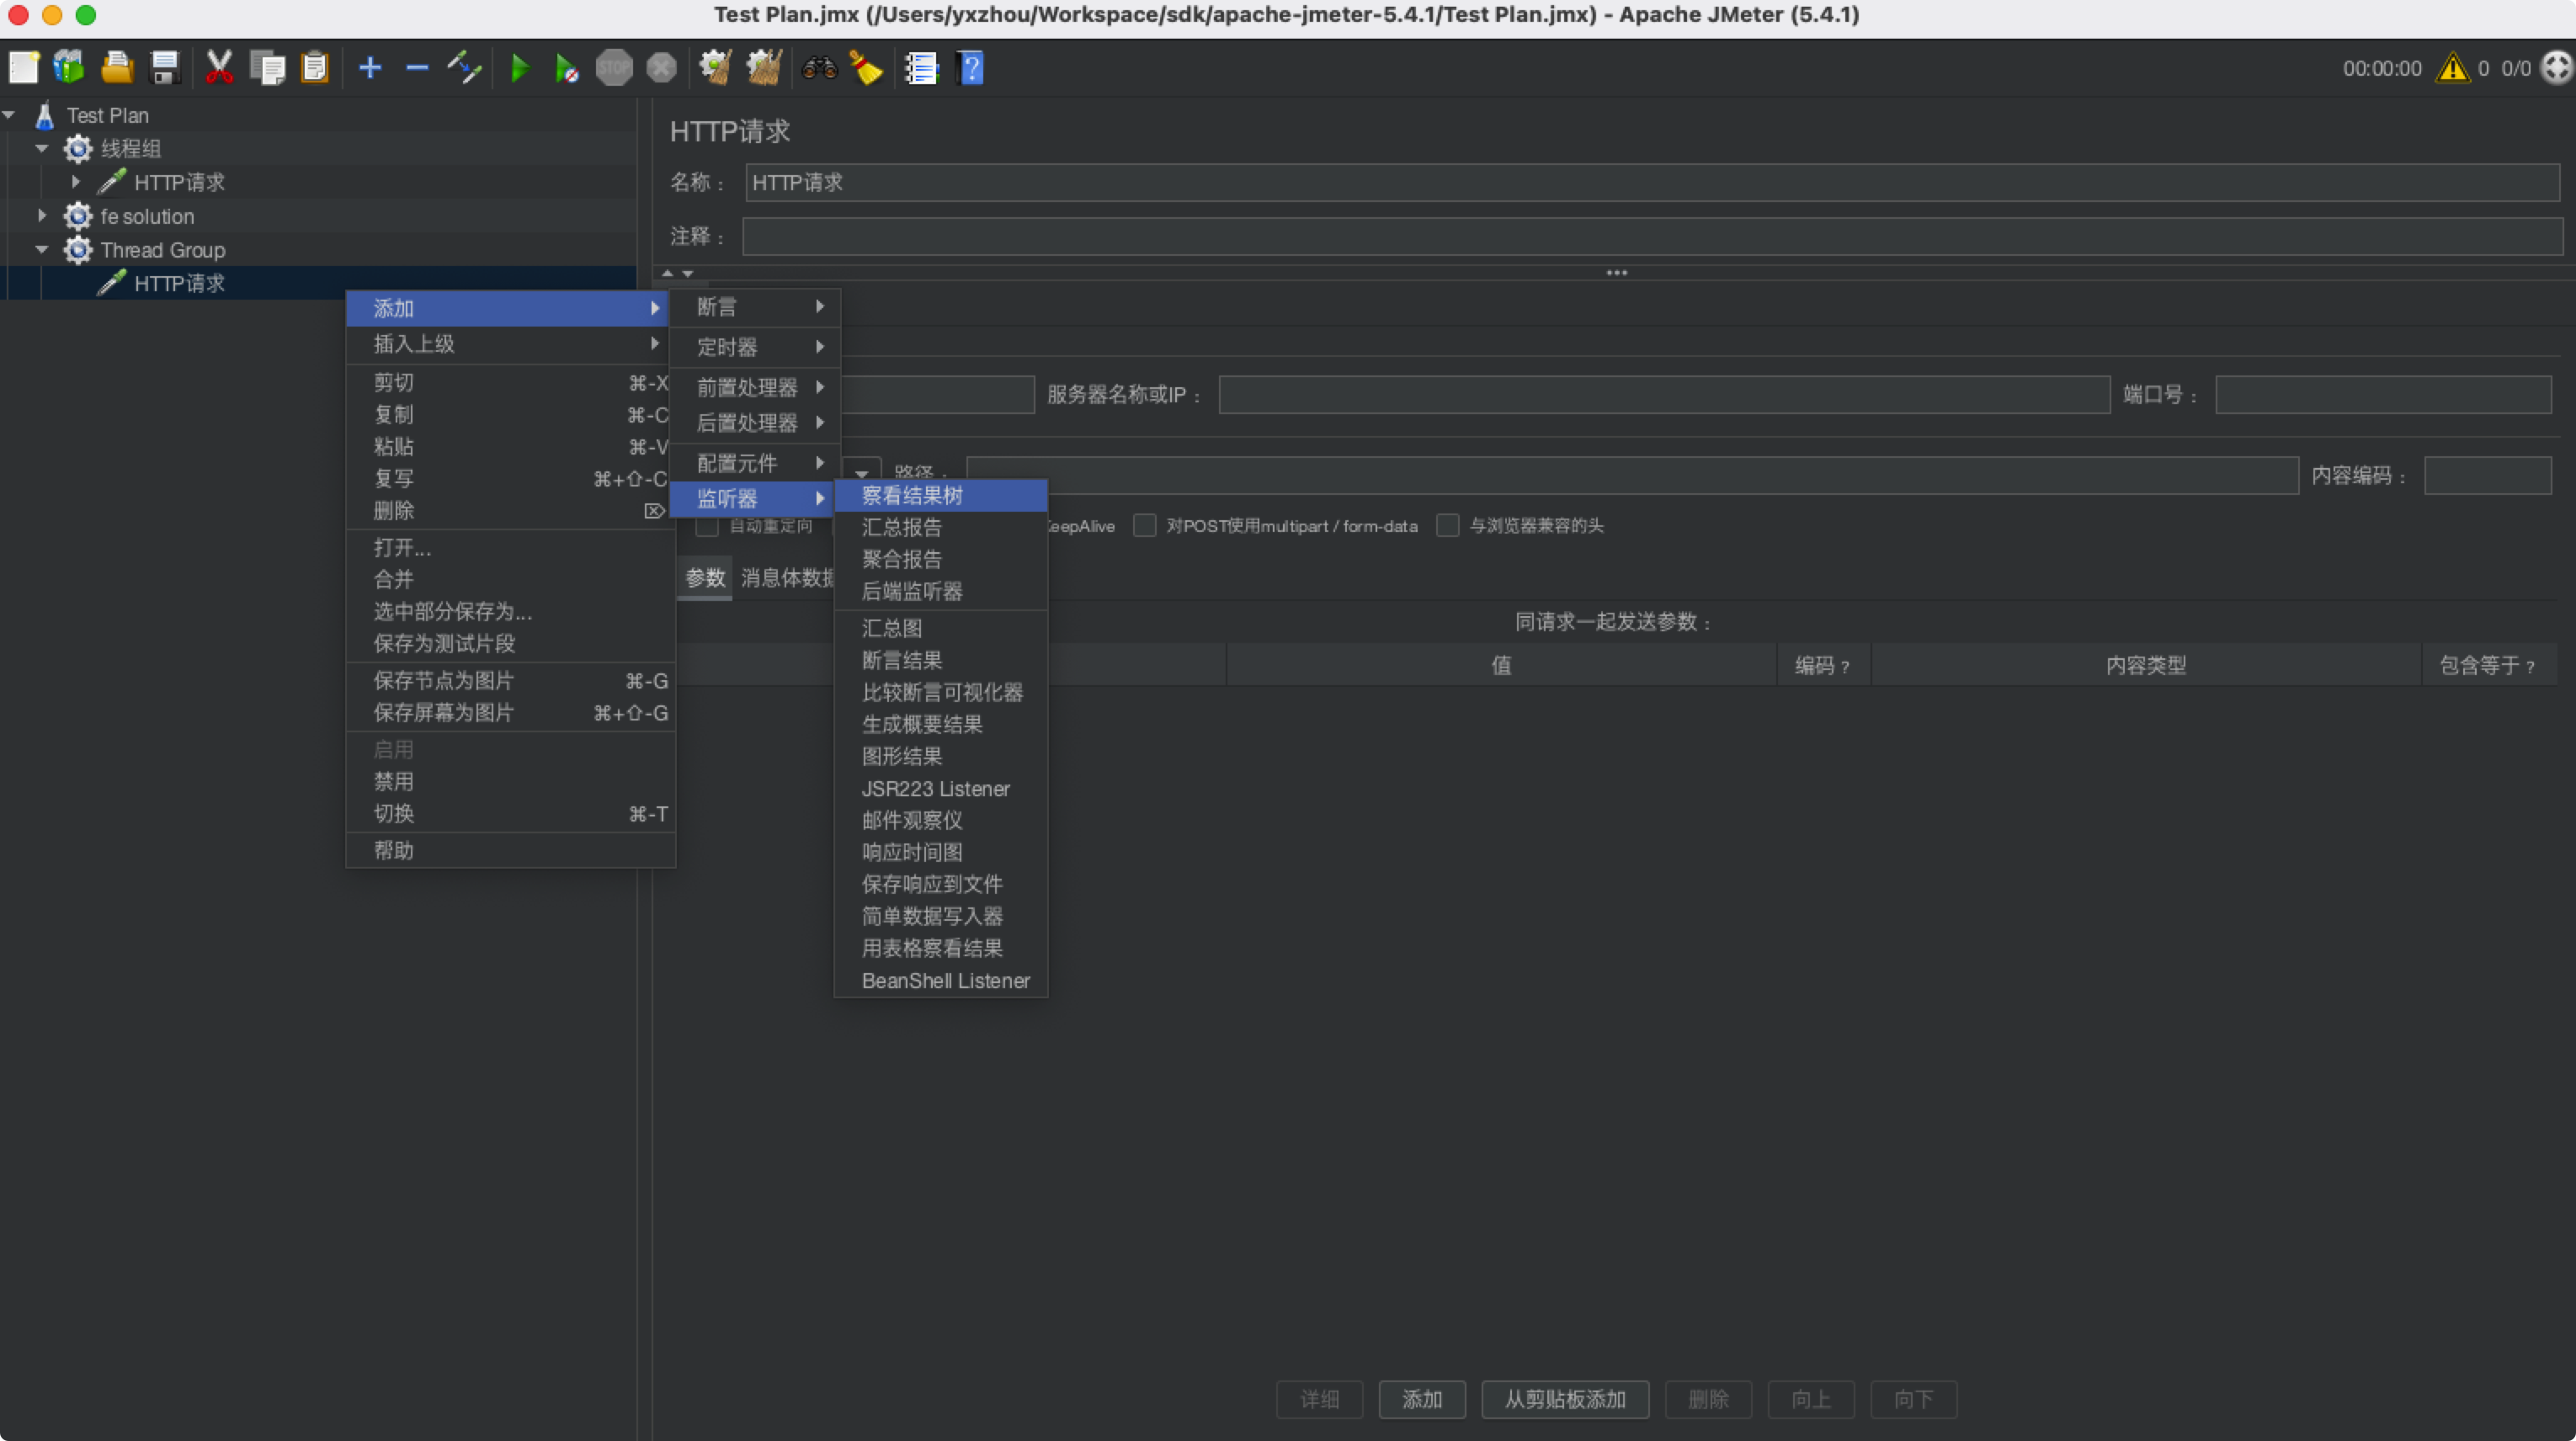Image resolution: width=2576 pixels, height=1441 pixels.
Task: Start the test with green play icon
Action: coord(519,68)
